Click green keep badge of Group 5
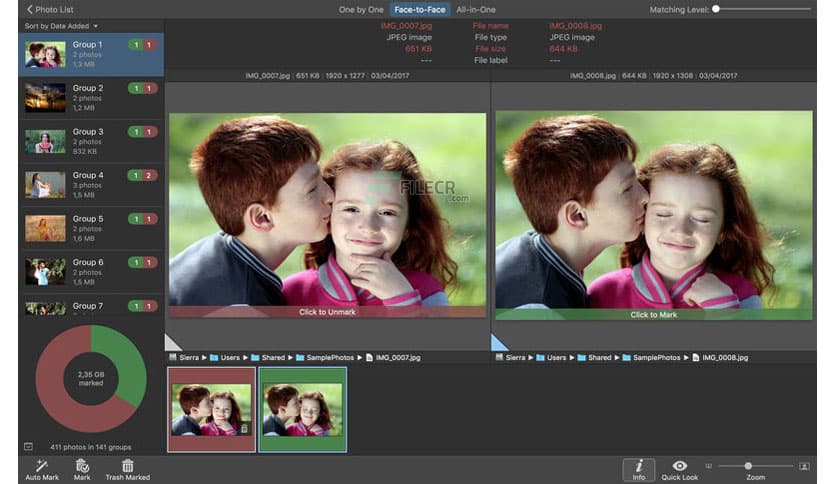836x484 pixels. click(136, 219)
